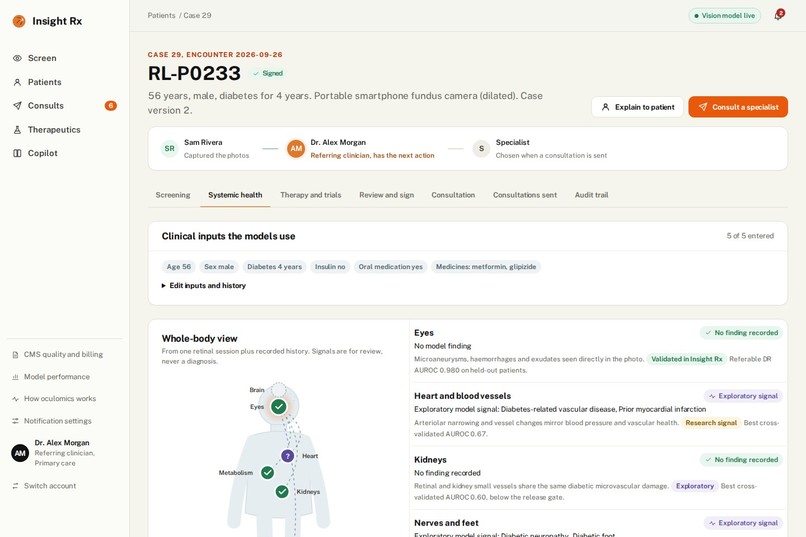This screenshot has height=537, width=806.
Task: Open Model performance link
Action: pos(57,377)
